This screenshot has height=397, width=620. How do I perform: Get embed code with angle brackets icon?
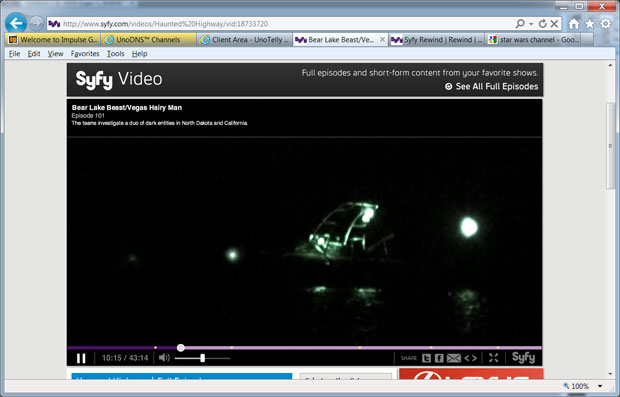[471, 358]
